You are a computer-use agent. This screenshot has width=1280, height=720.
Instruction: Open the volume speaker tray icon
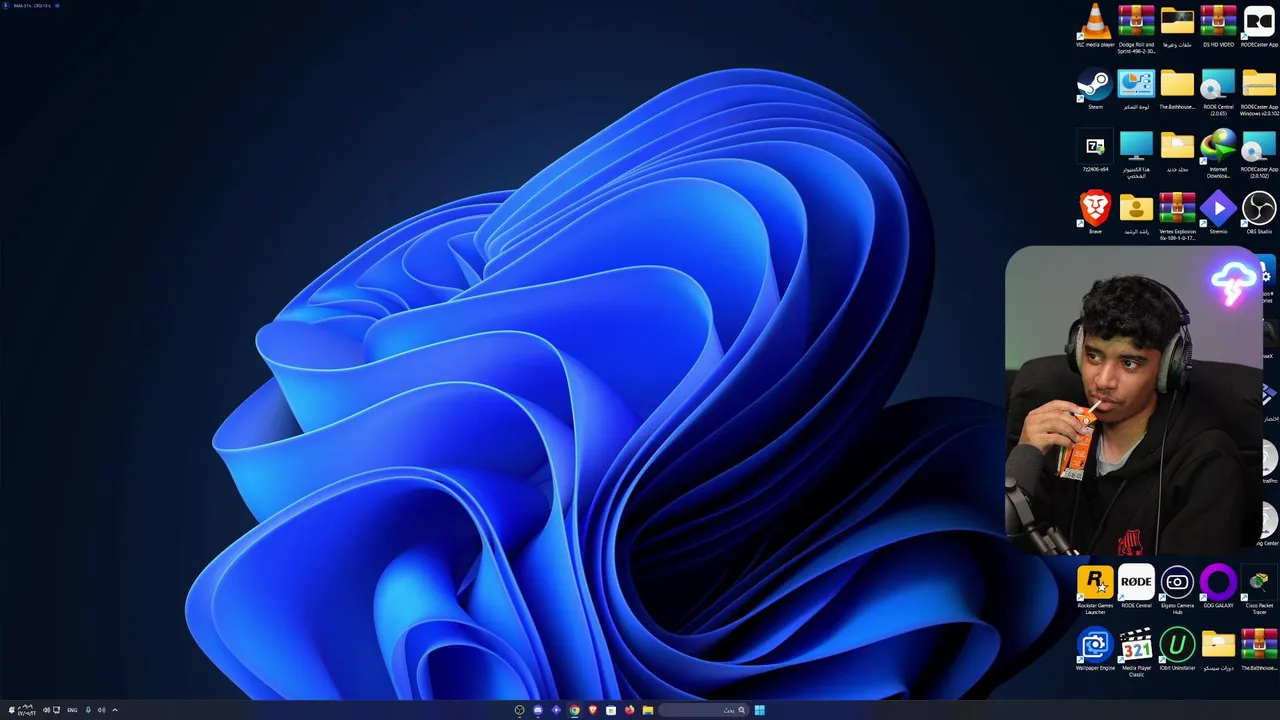pos(101,710)
